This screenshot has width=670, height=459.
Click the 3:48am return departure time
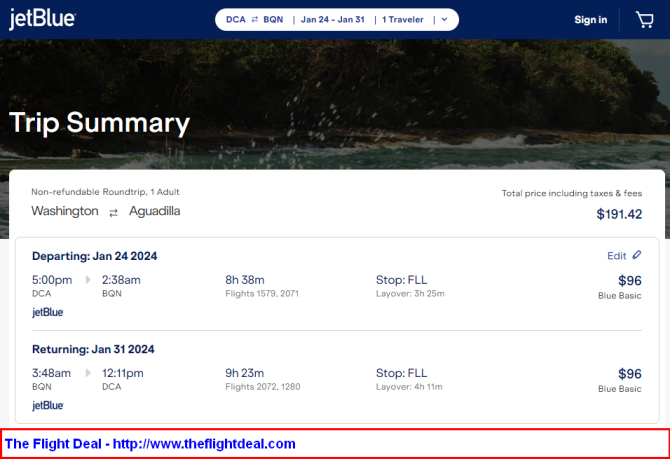[x=51, y=373]
